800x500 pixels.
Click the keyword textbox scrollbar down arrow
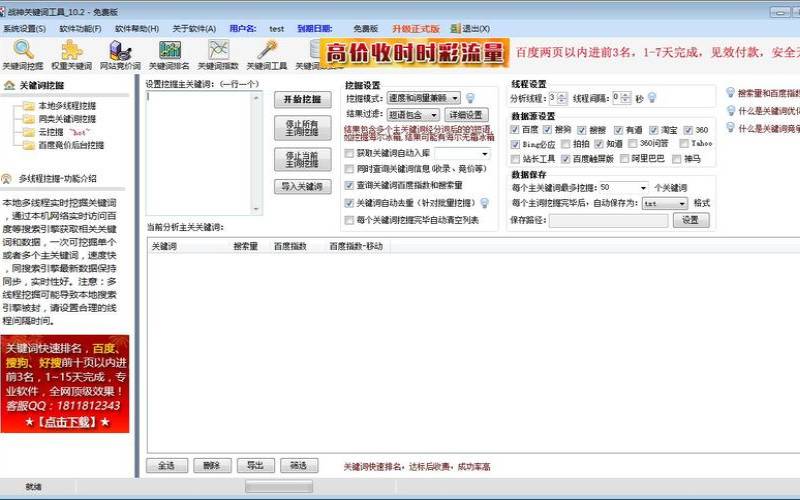(x=257, y=209)
